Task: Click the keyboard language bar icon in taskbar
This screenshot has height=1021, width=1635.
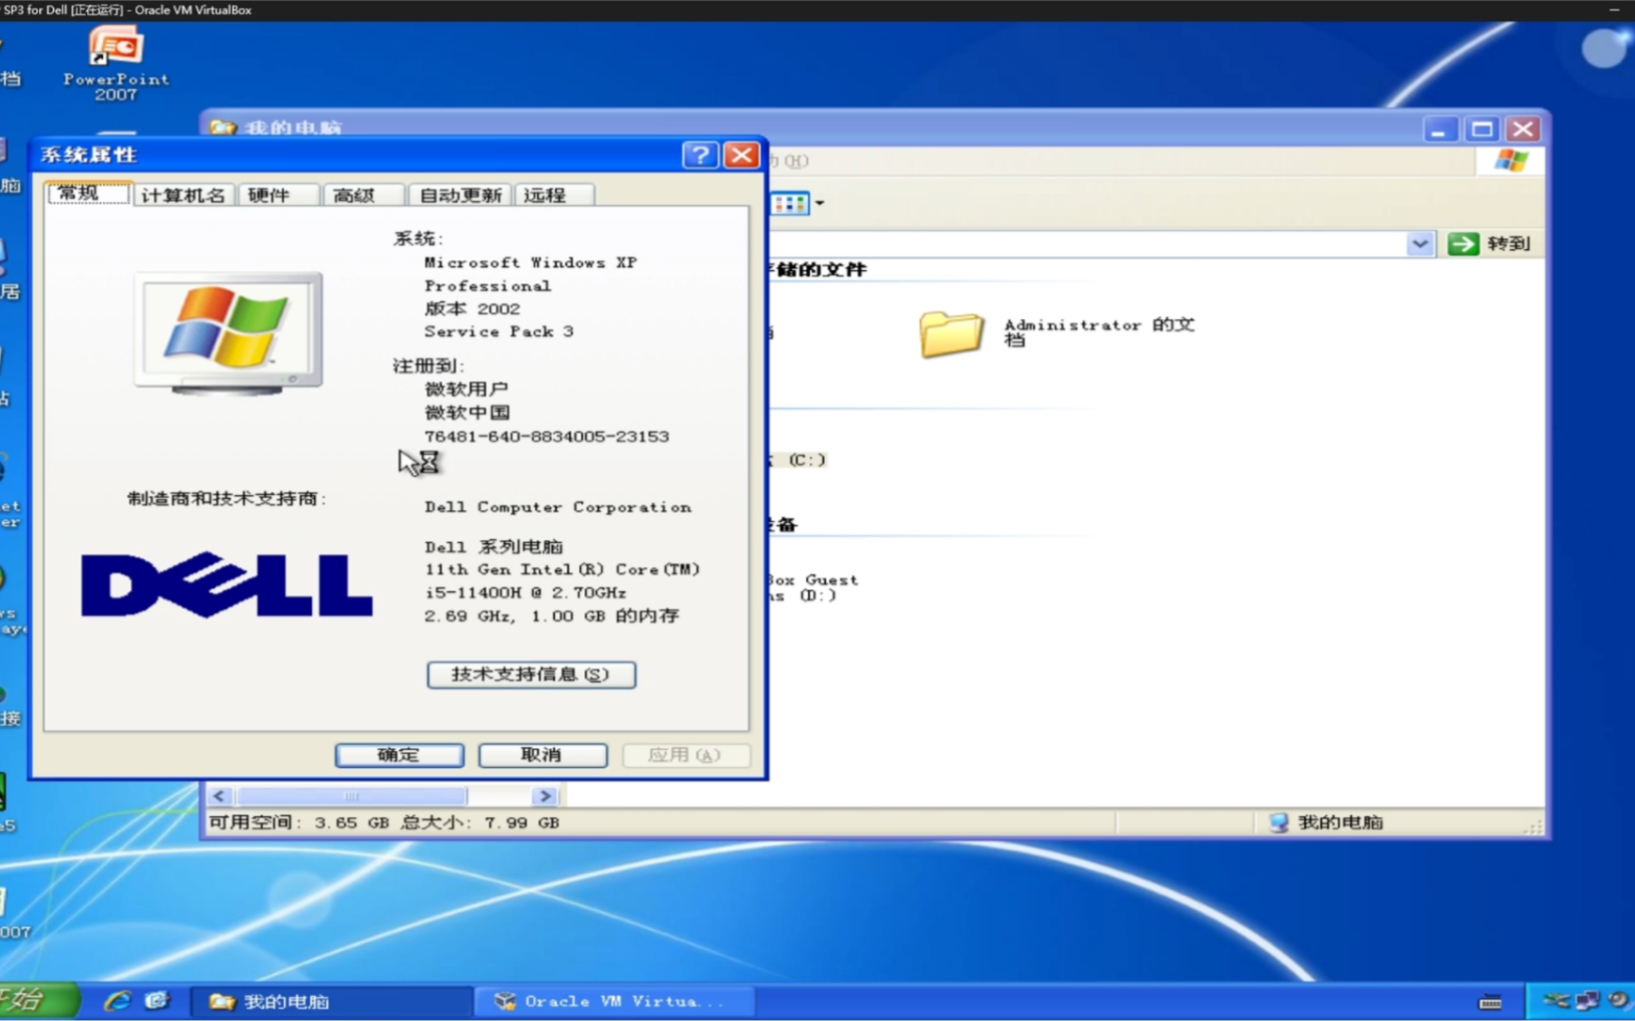Action: (x=1490, y=1002)
